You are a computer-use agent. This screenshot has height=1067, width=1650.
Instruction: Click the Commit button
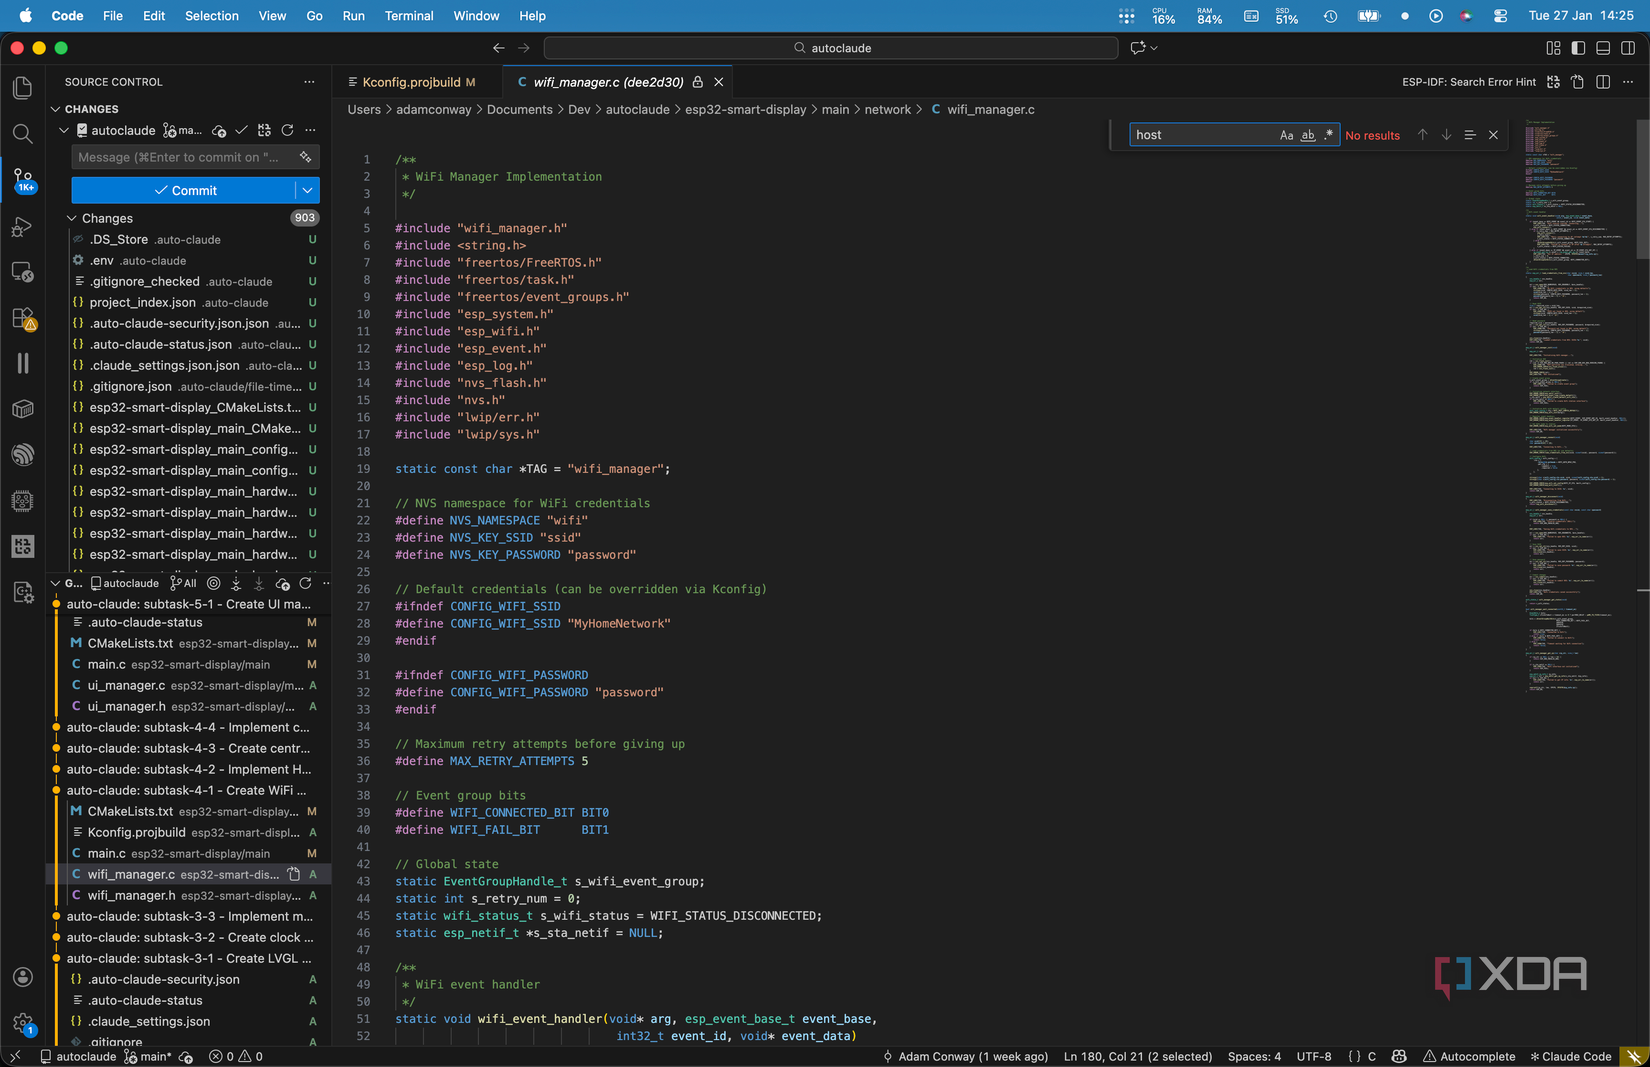[x=185, y=190]
